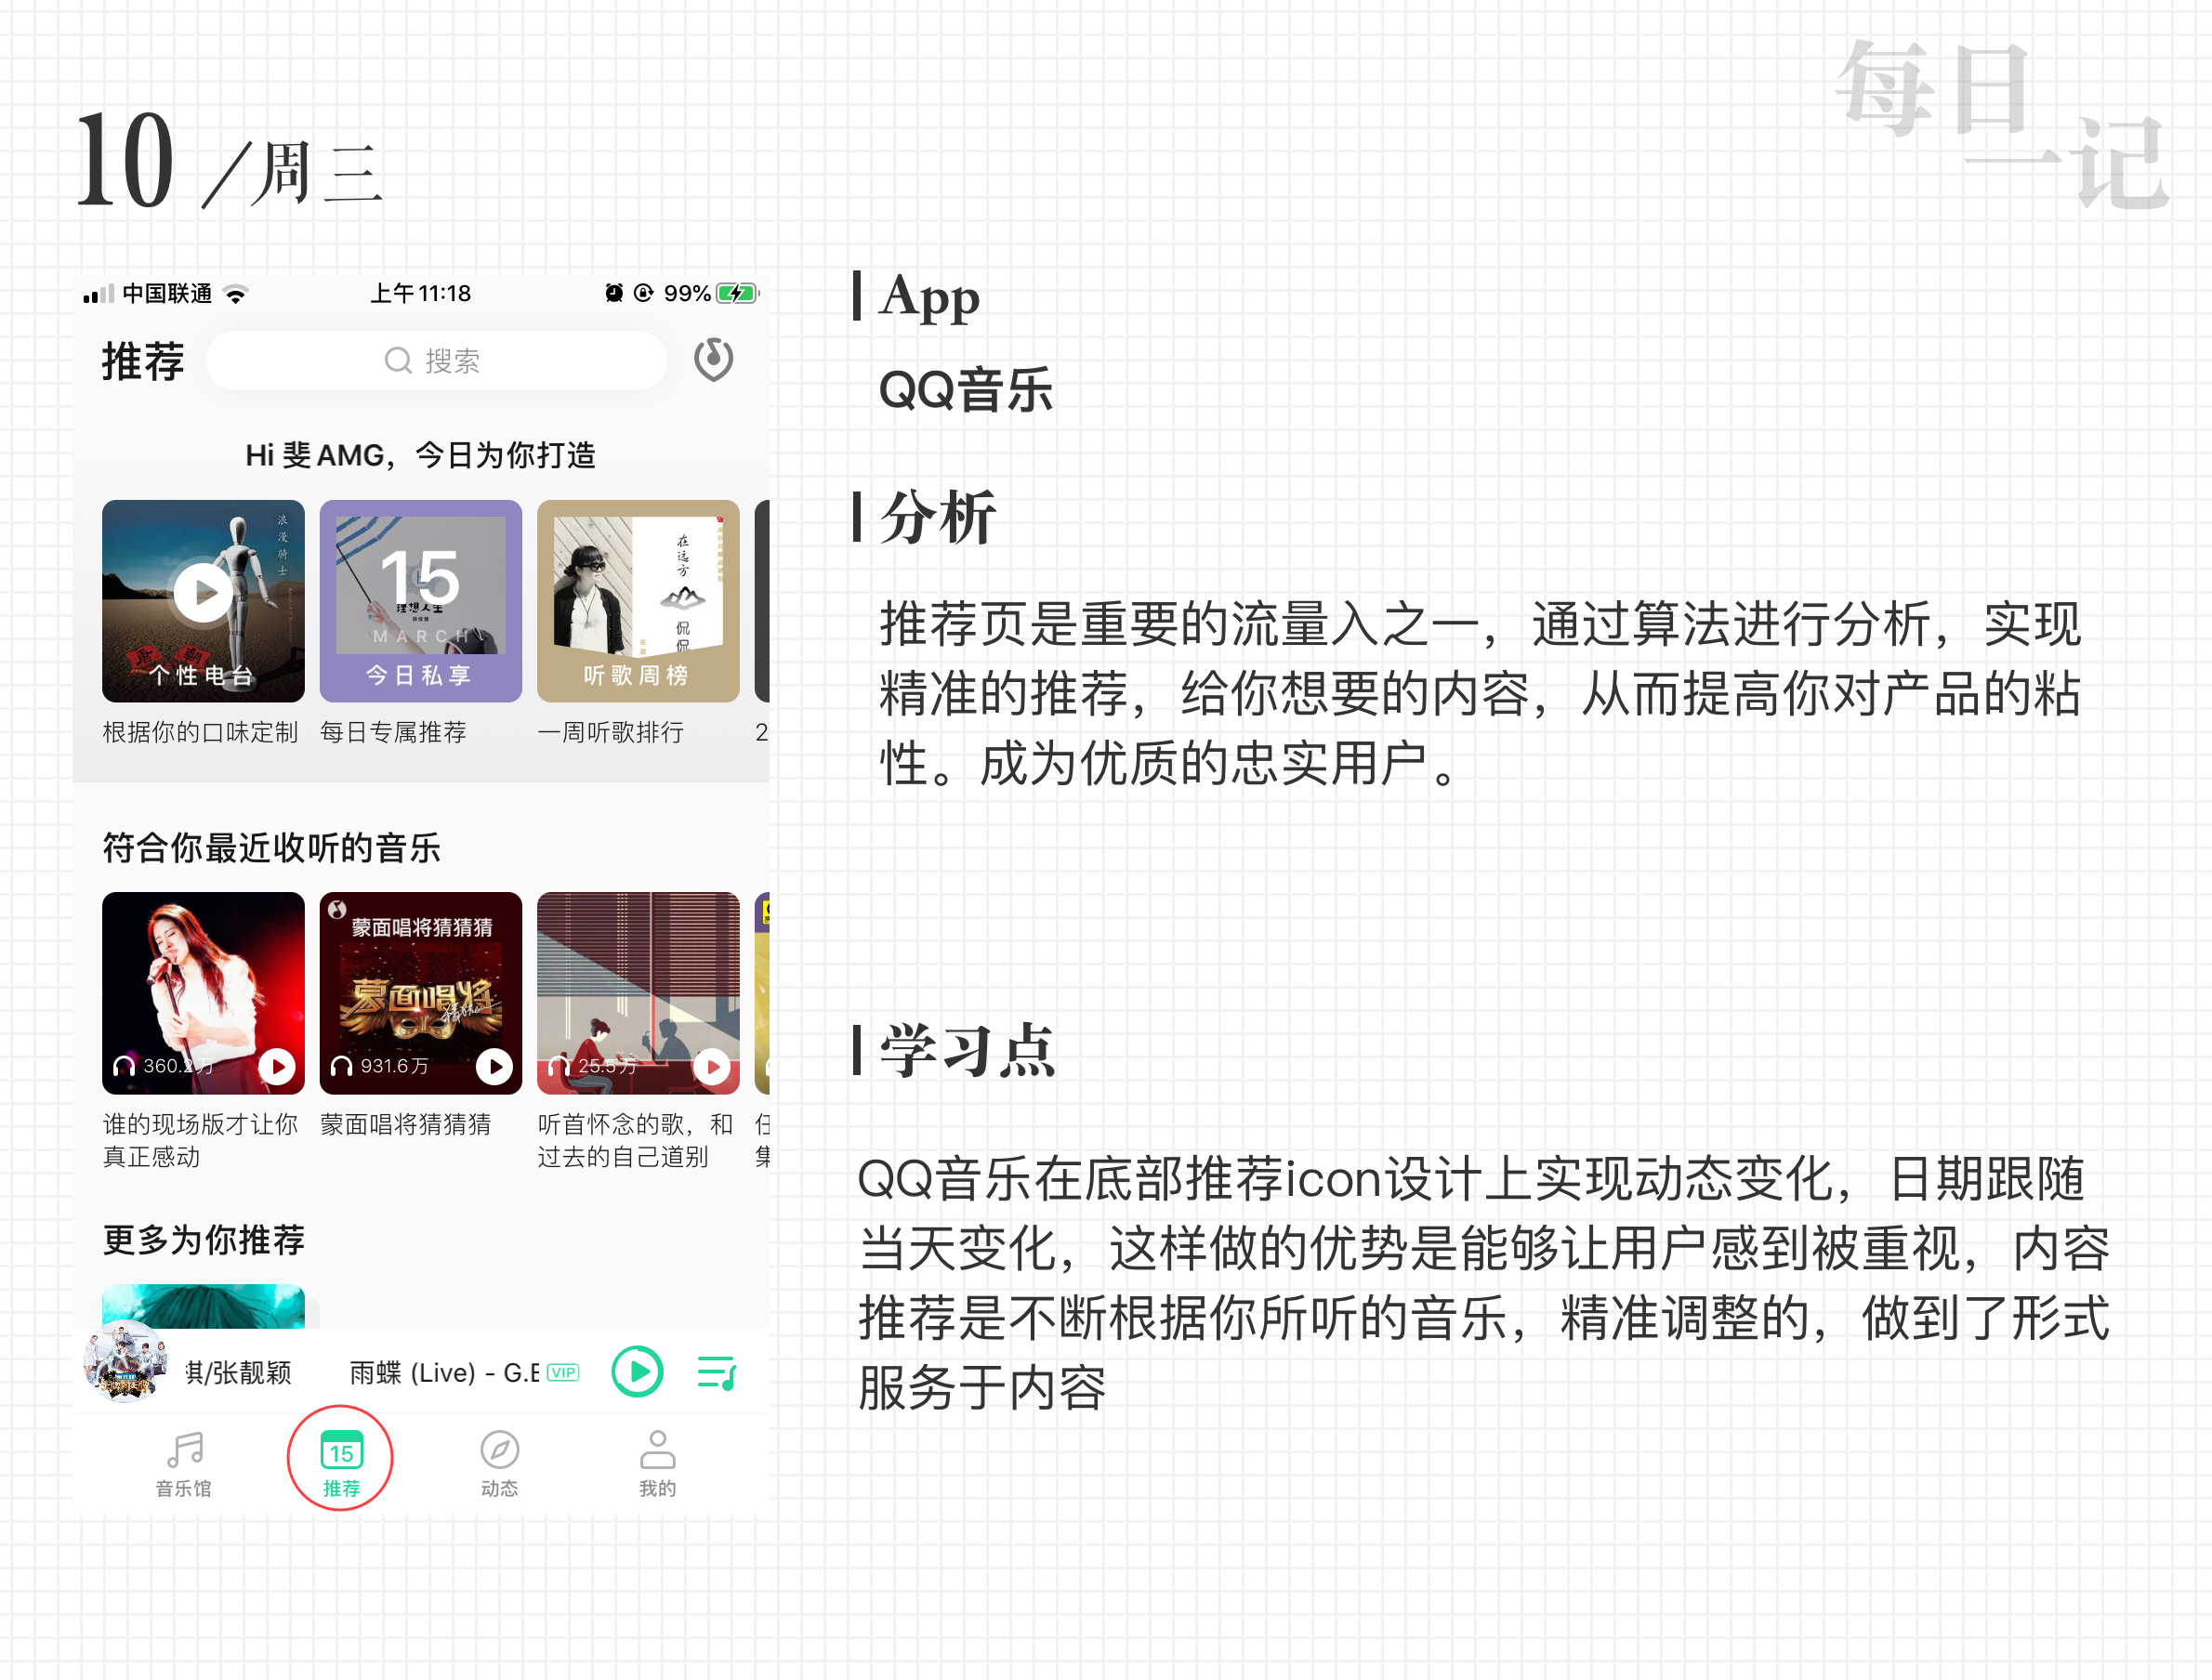Open the 更多为你推荐 thumbnail
This screenshot has height=1680, width=2212.
pos(203,1306)
